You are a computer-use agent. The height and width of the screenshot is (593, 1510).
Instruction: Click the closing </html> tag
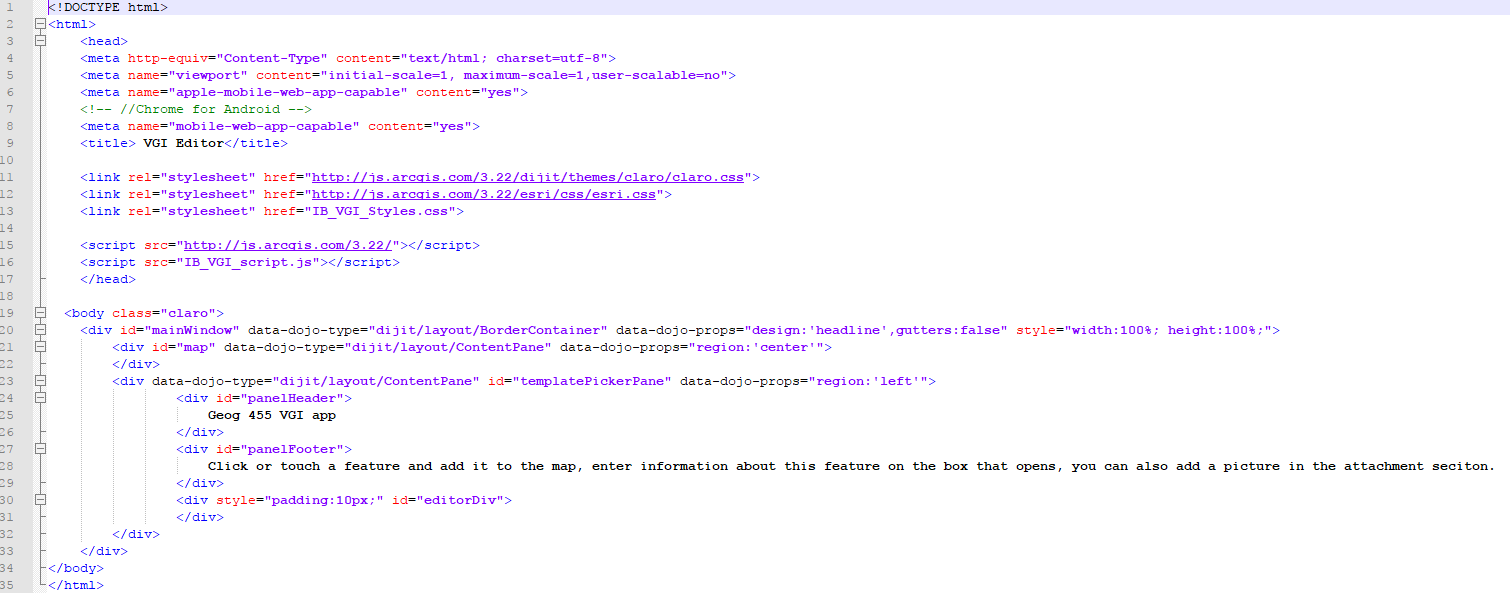(x=76, y=585)
